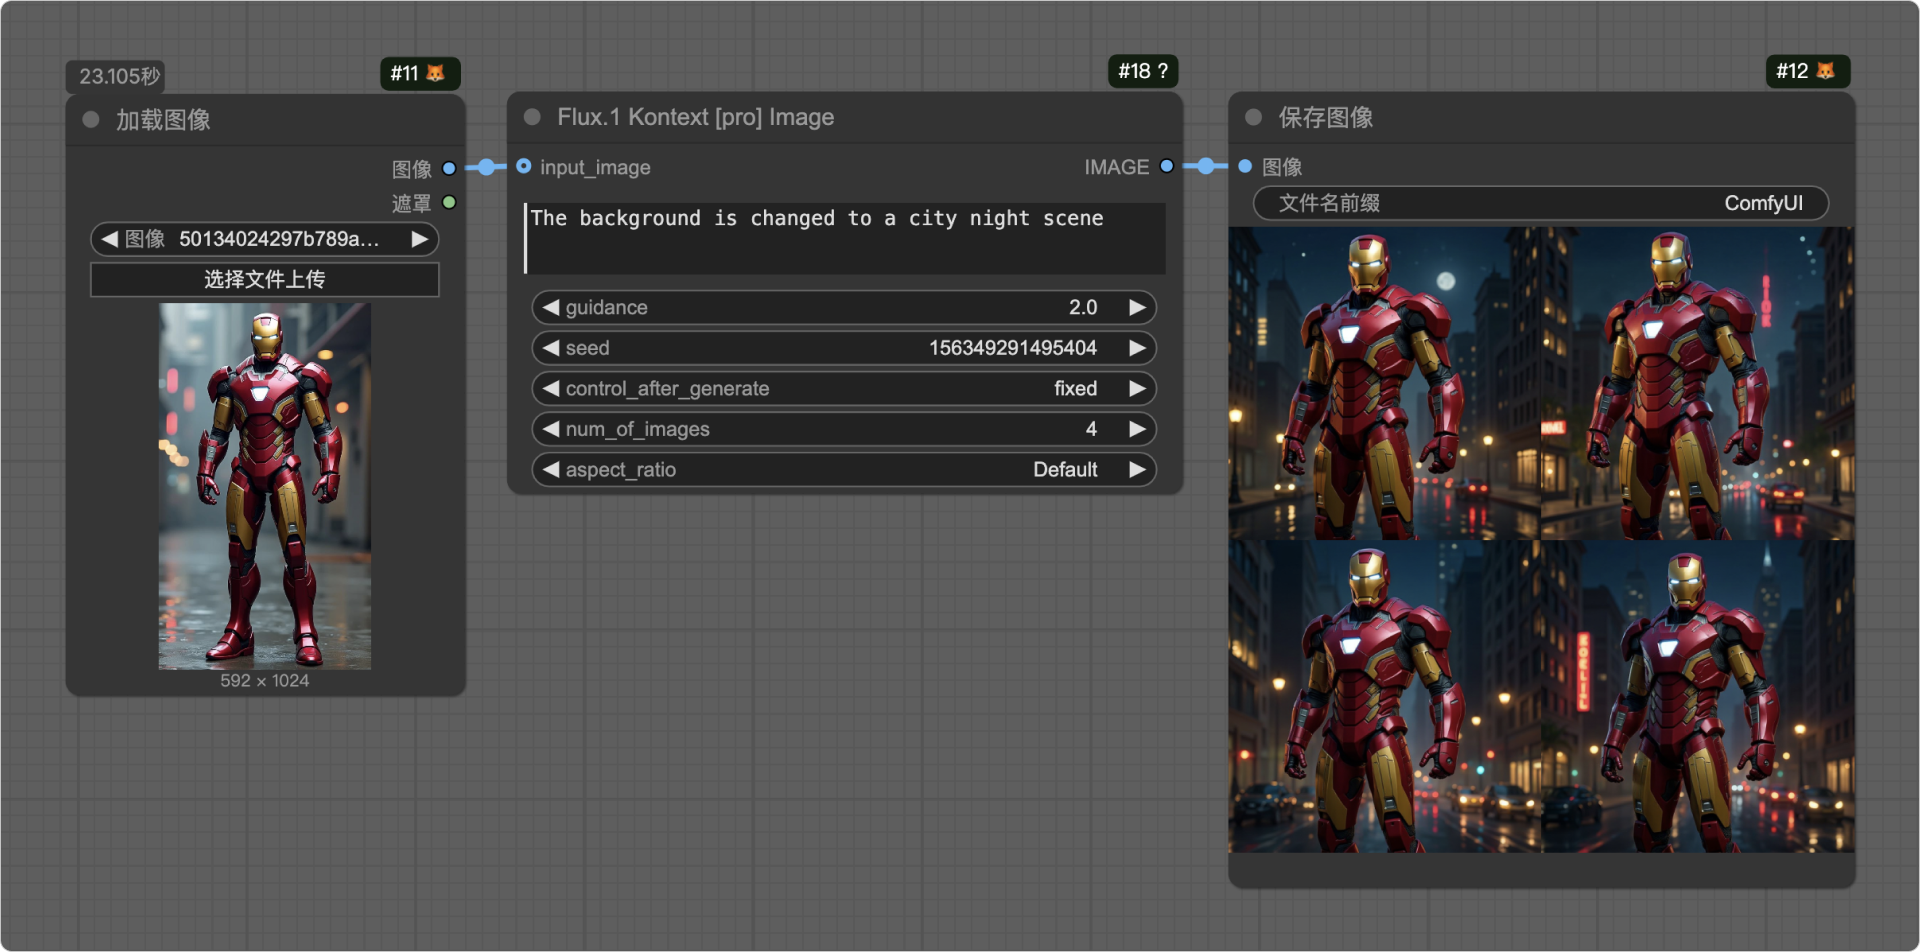
Task: Increase num_of_images
Action: [x=1137, y=429]
